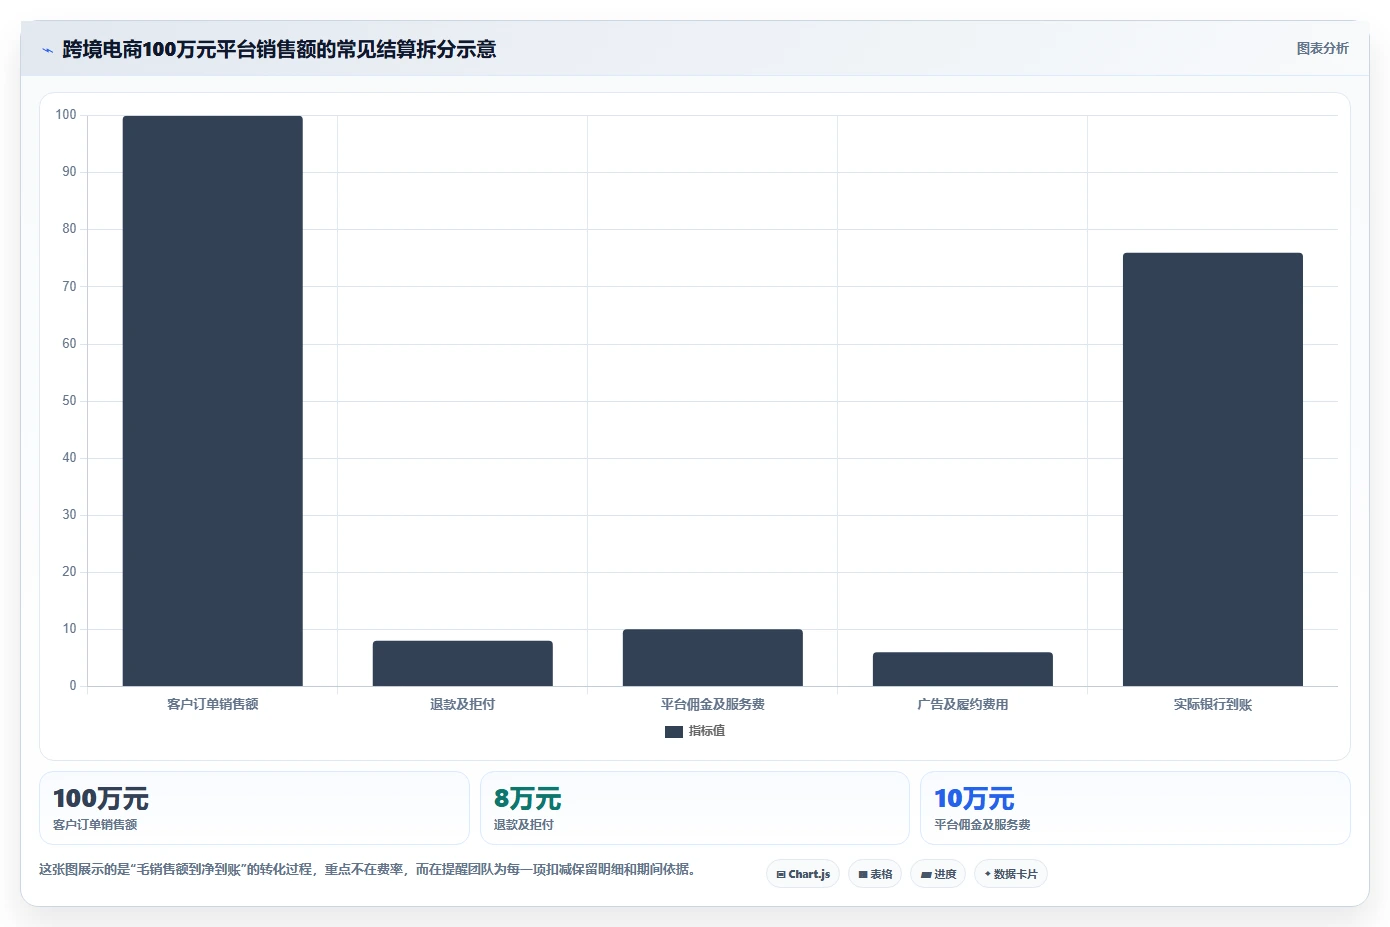Click the small blue icon beside the chart title
This screenshot has height=927, width=1390.
click(x=47, y=50)
